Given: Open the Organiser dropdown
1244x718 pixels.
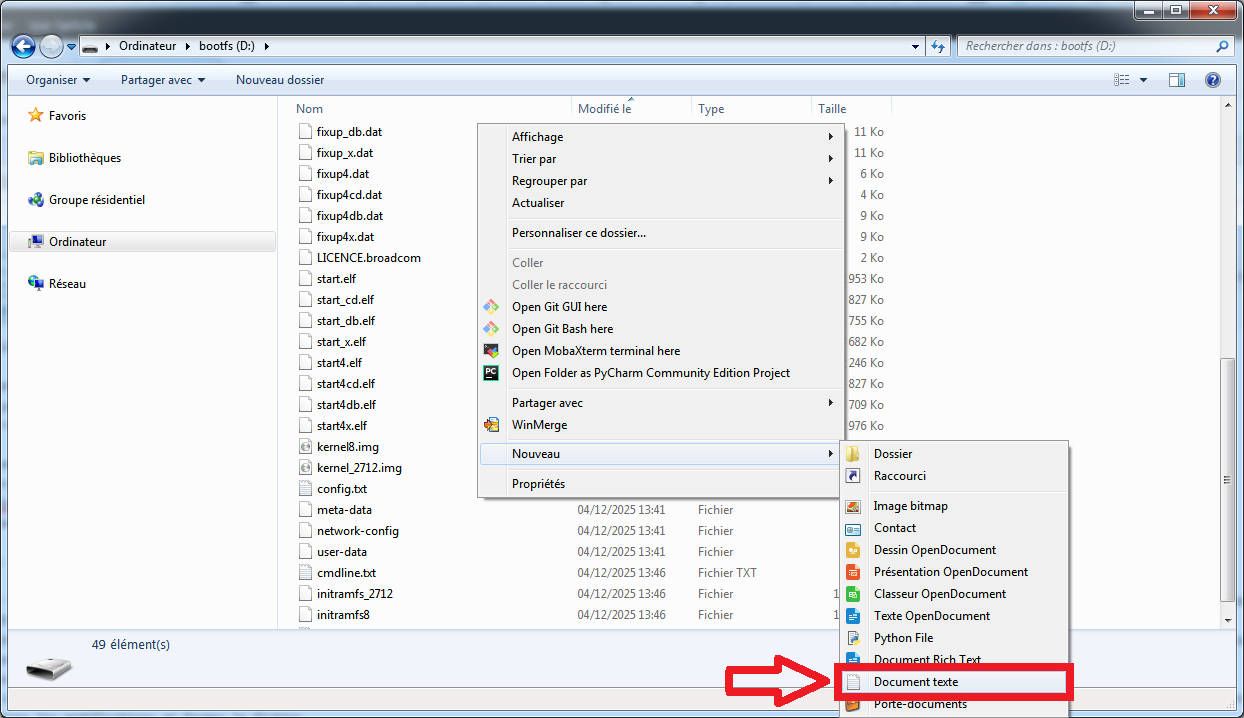Looking at the screenshot, I should point(58,80).
